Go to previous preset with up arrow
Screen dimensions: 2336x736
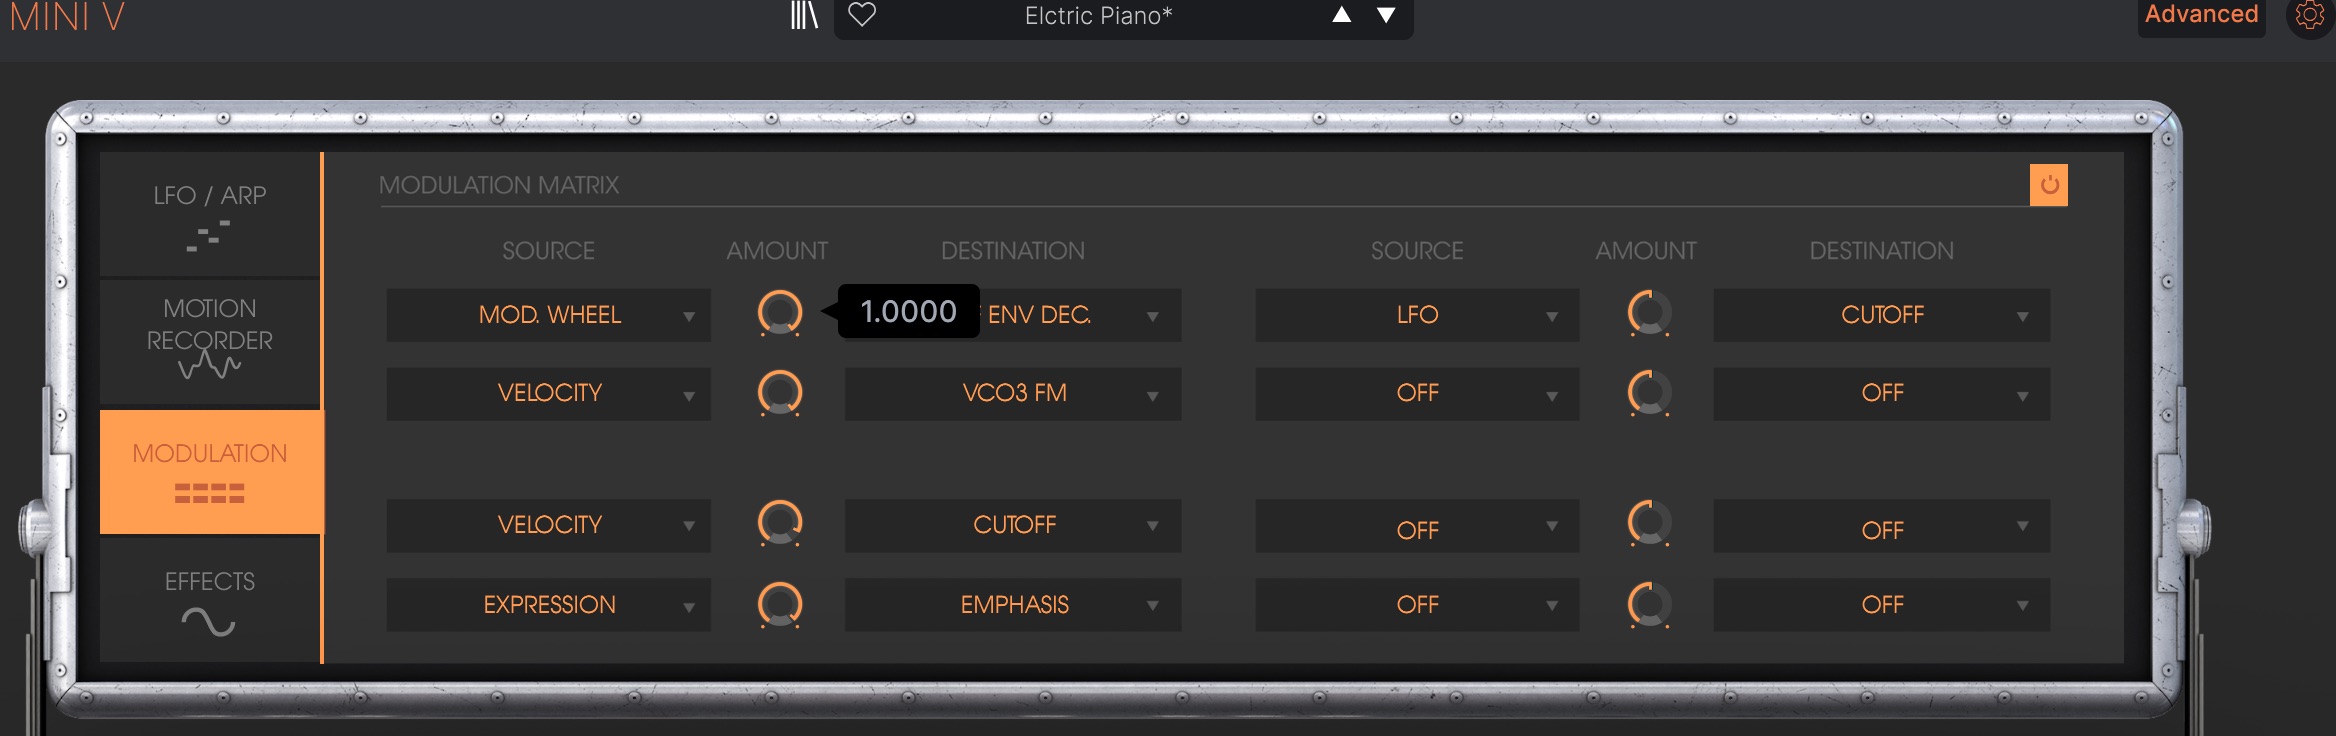pos(1342,15)
